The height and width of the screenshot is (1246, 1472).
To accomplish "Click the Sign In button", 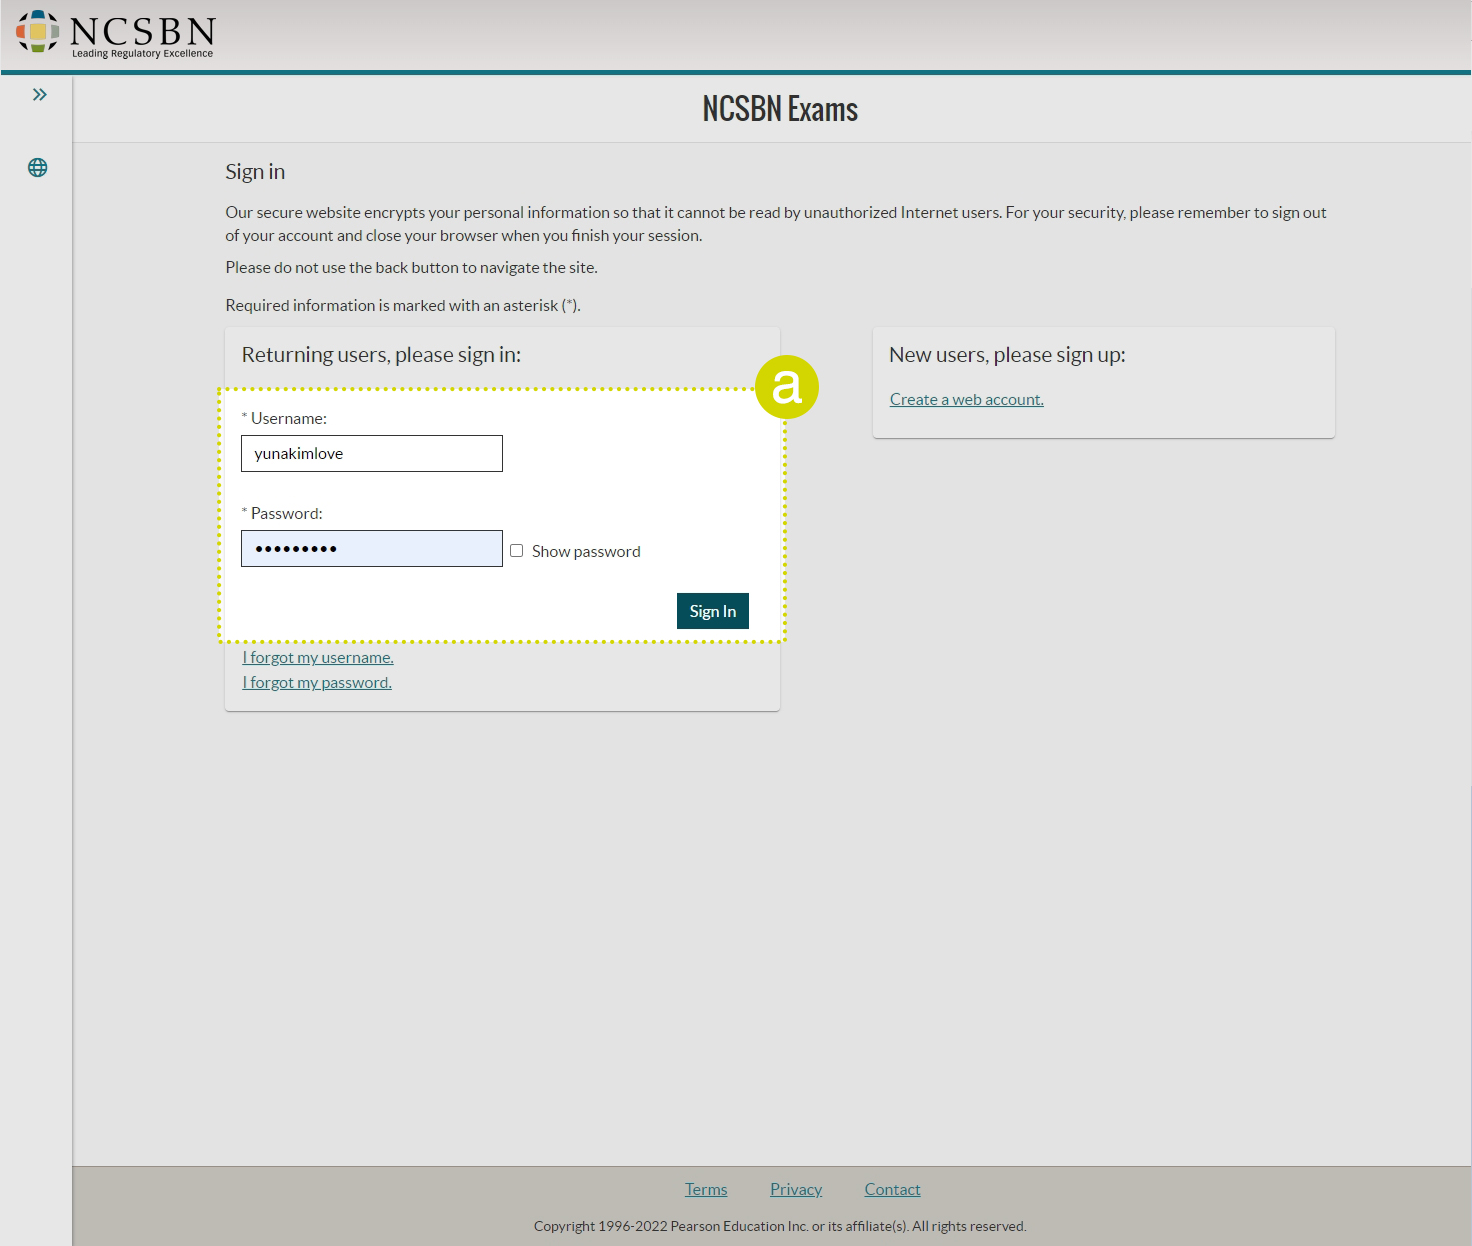I will coord(713,611).
